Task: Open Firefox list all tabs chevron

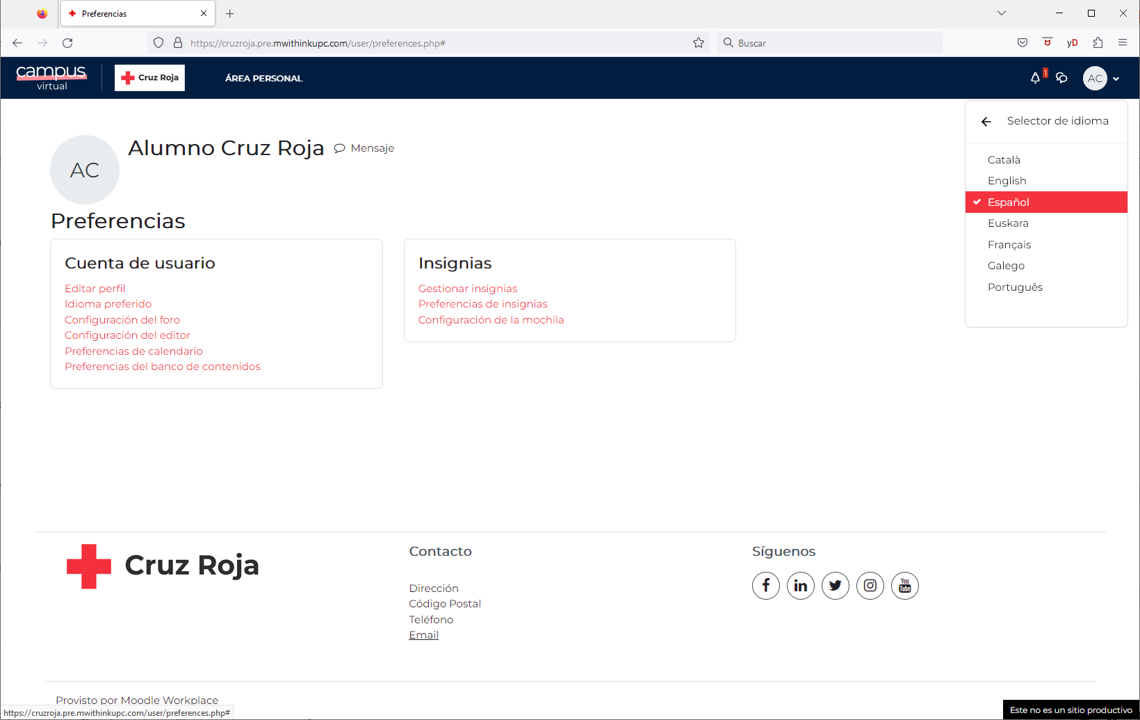Action: (x=1001, y=14)
